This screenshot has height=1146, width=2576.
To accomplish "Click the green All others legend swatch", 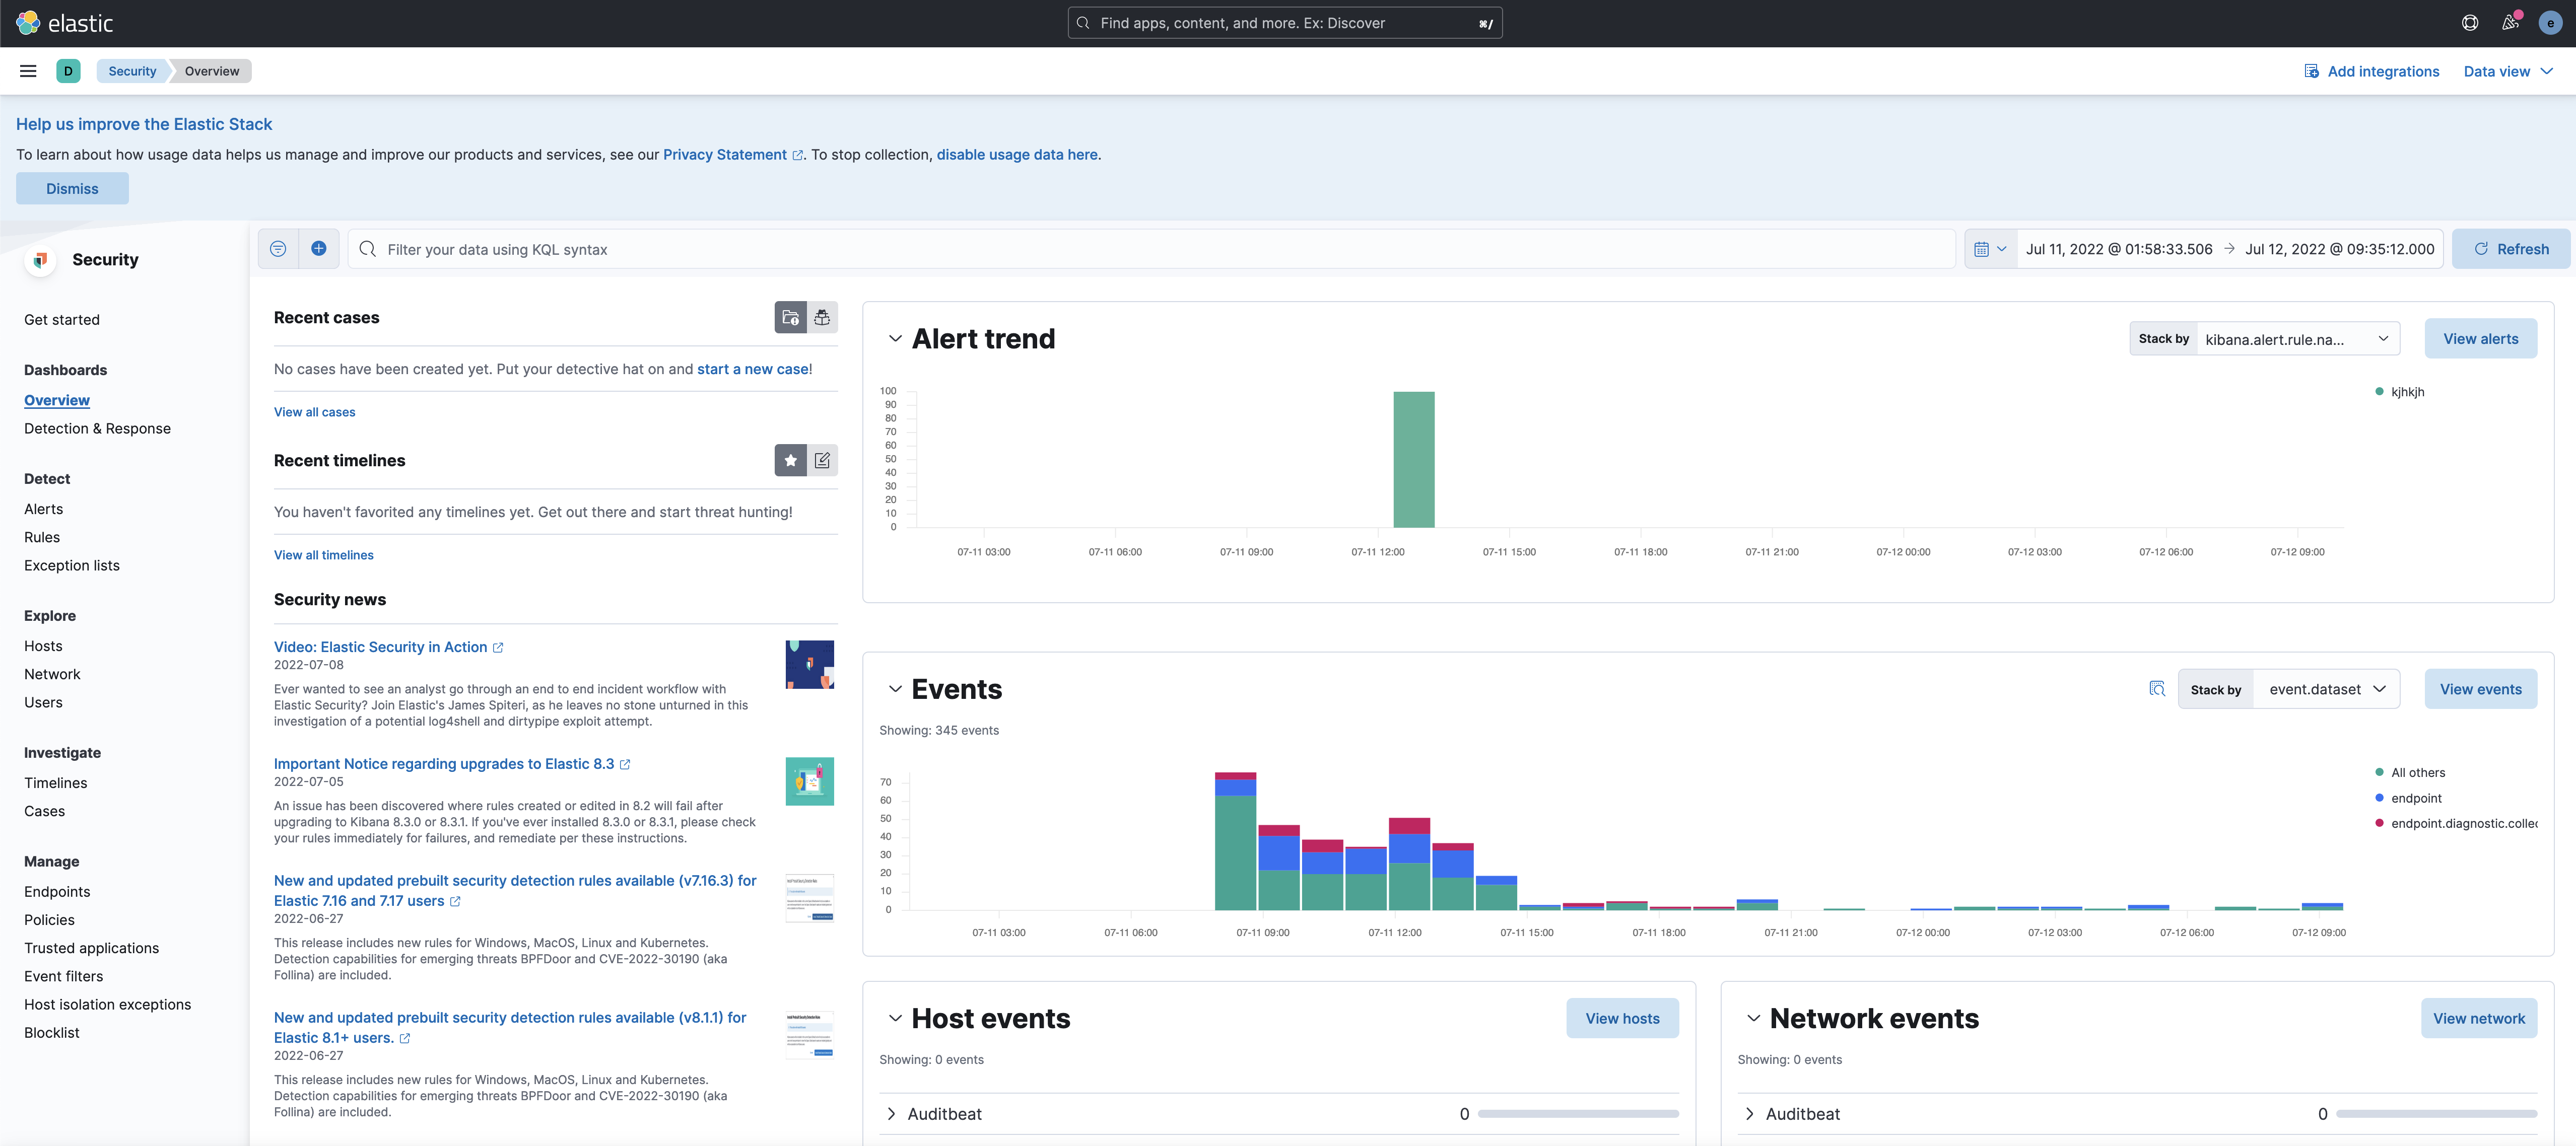I will click(x=2379, y=772).
